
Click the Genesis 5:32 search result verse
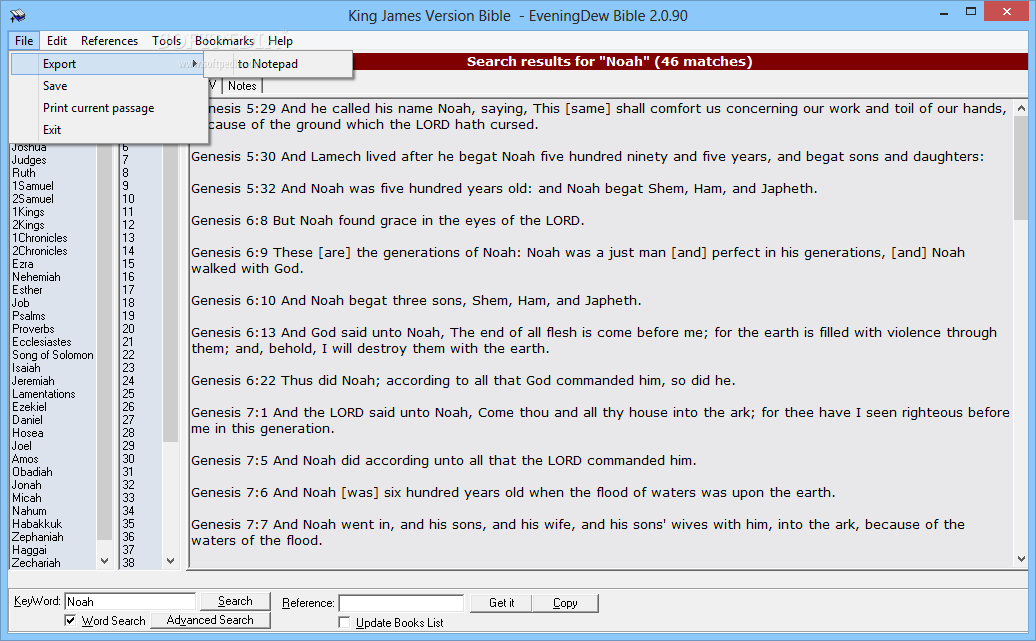pos(504,189)
